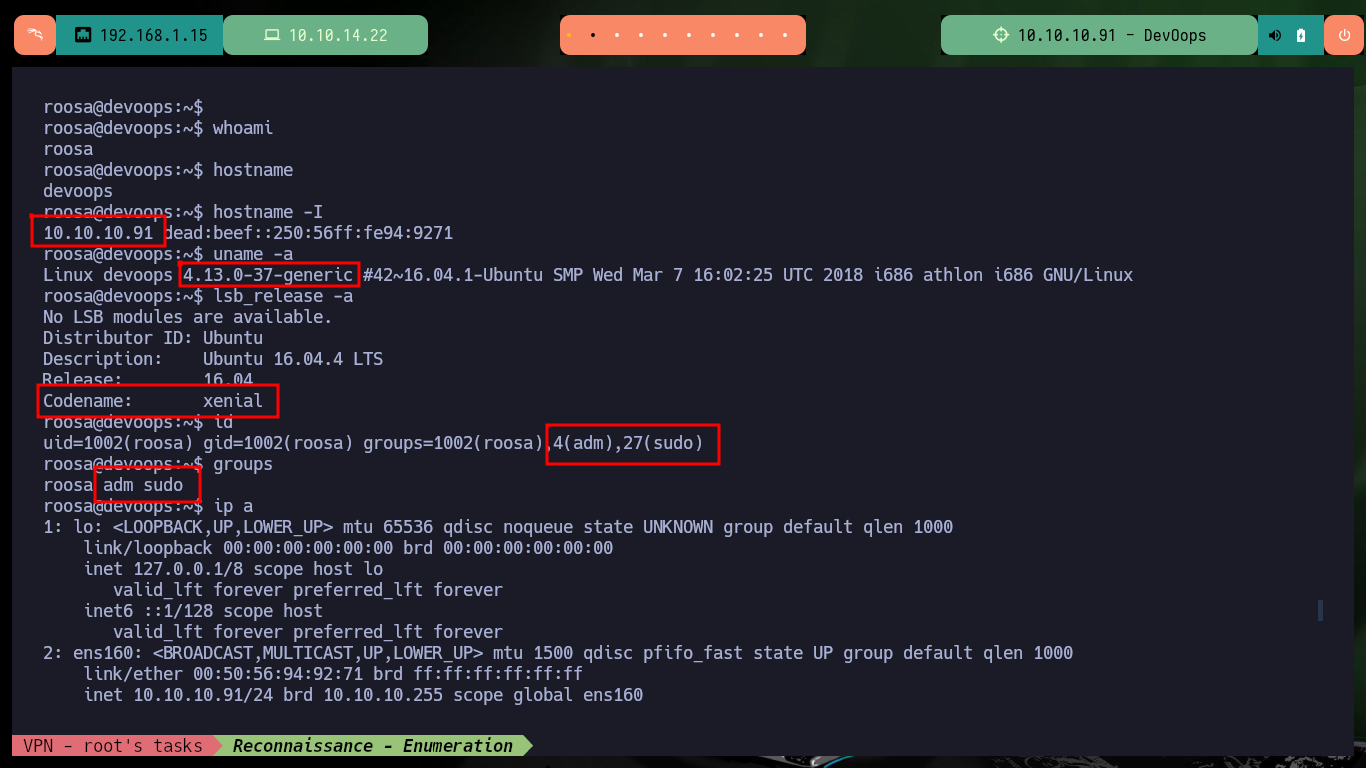This screenshot has height=768, width=1366.
Task: Select the first orange workspace dot
Action: tap(569, 35)
